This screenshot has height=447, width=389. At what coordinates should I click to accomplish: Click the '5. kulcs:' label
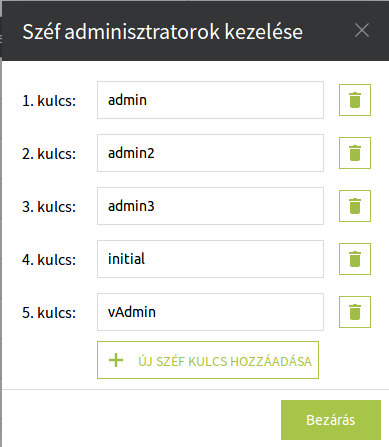[x=49, y=313]
